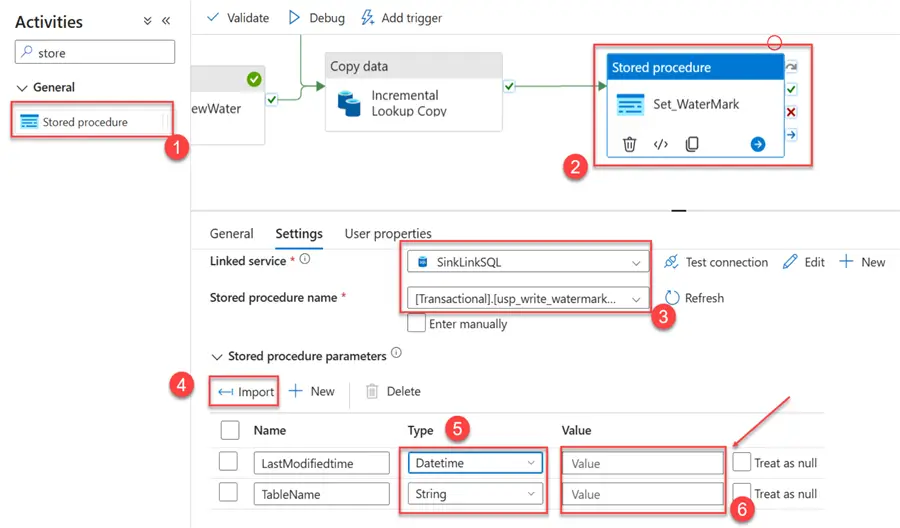This screenshot has width=900, height=528.
Task: Open code view of Set_WaterMark activity
Action: [x=660, y=144]
